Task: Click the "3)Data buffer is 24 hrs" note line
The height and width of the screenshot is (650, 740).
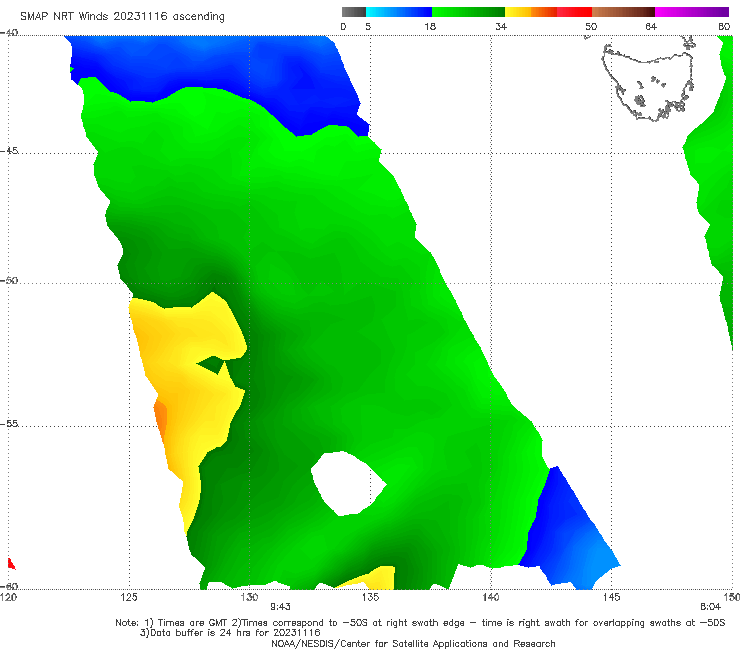Action: [230, 633]
